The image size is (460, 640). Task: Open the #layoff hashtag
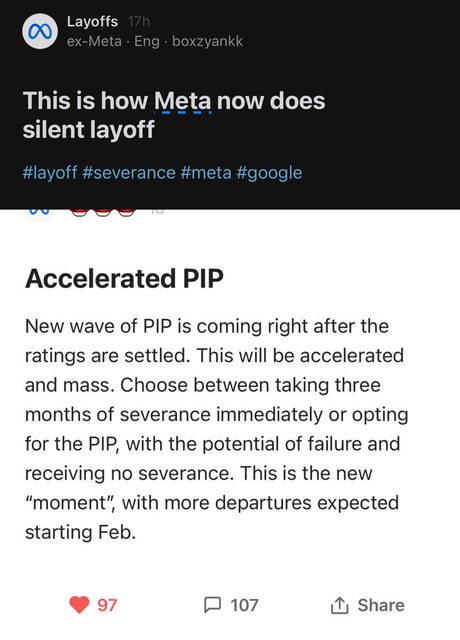pyautogui.click(x=50, y=173)
